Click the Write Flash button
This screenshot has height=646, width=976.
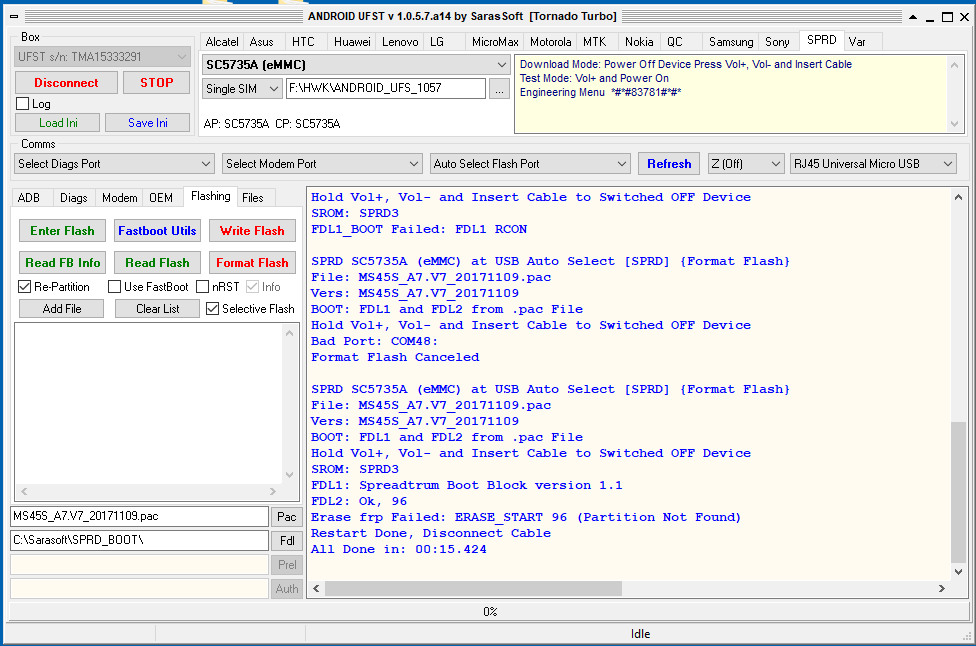(x=252, y=231)
